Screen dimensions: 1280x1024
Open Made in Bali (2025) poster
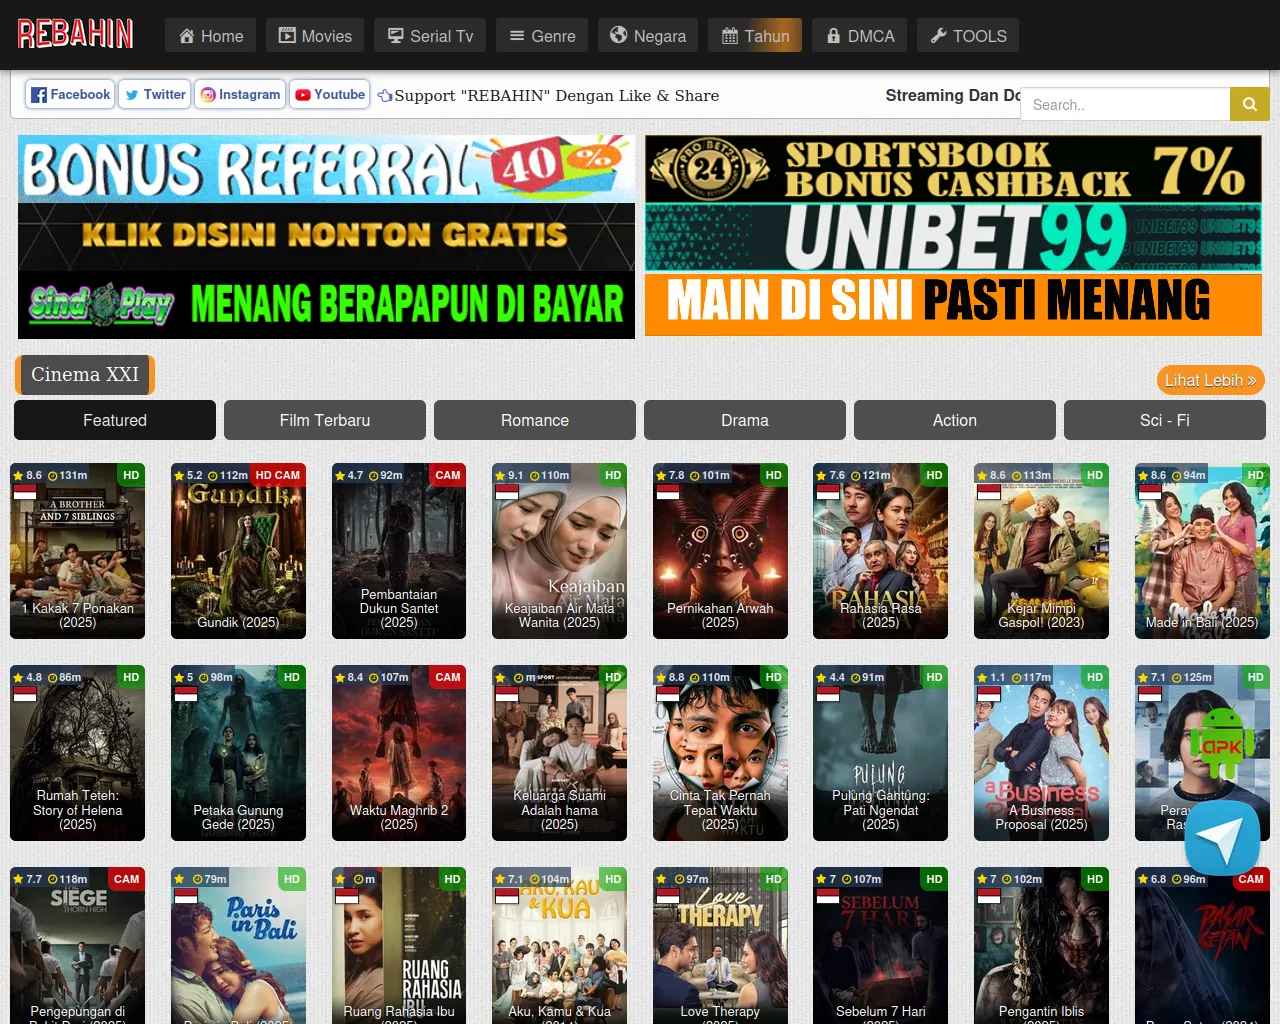click(1202, 551)
